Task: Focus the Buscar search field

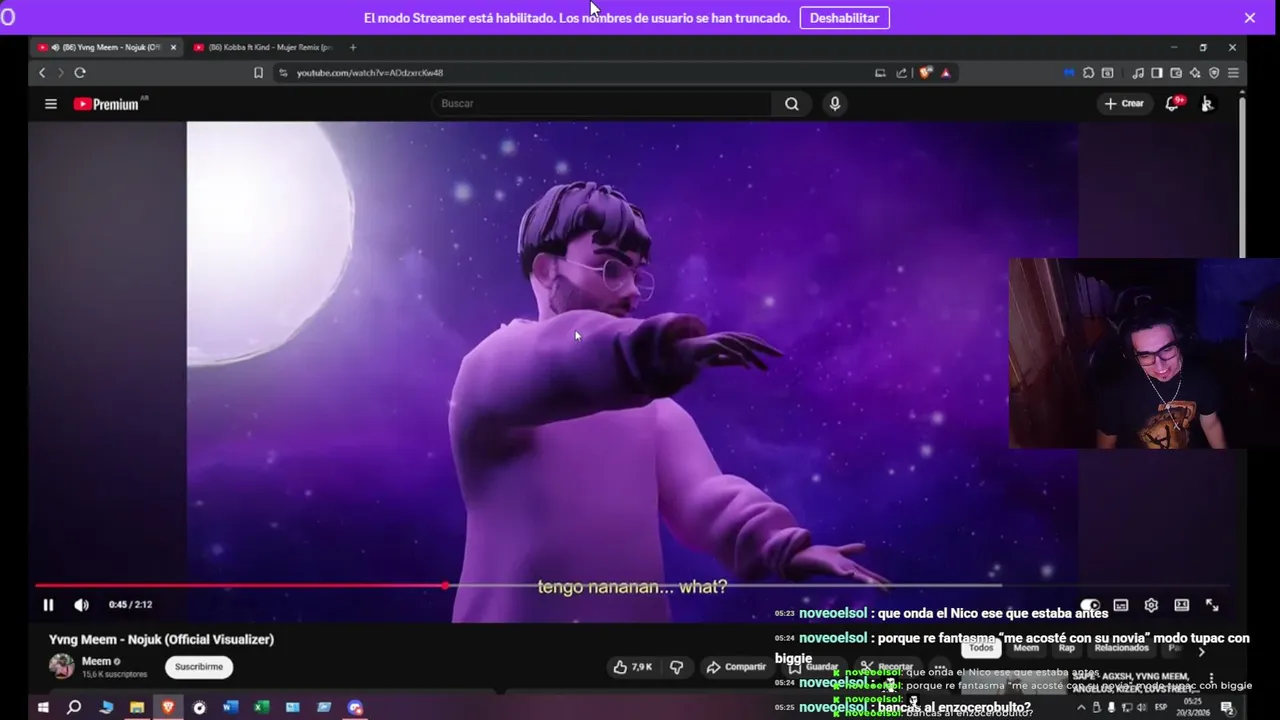Action: coord(602,104)
